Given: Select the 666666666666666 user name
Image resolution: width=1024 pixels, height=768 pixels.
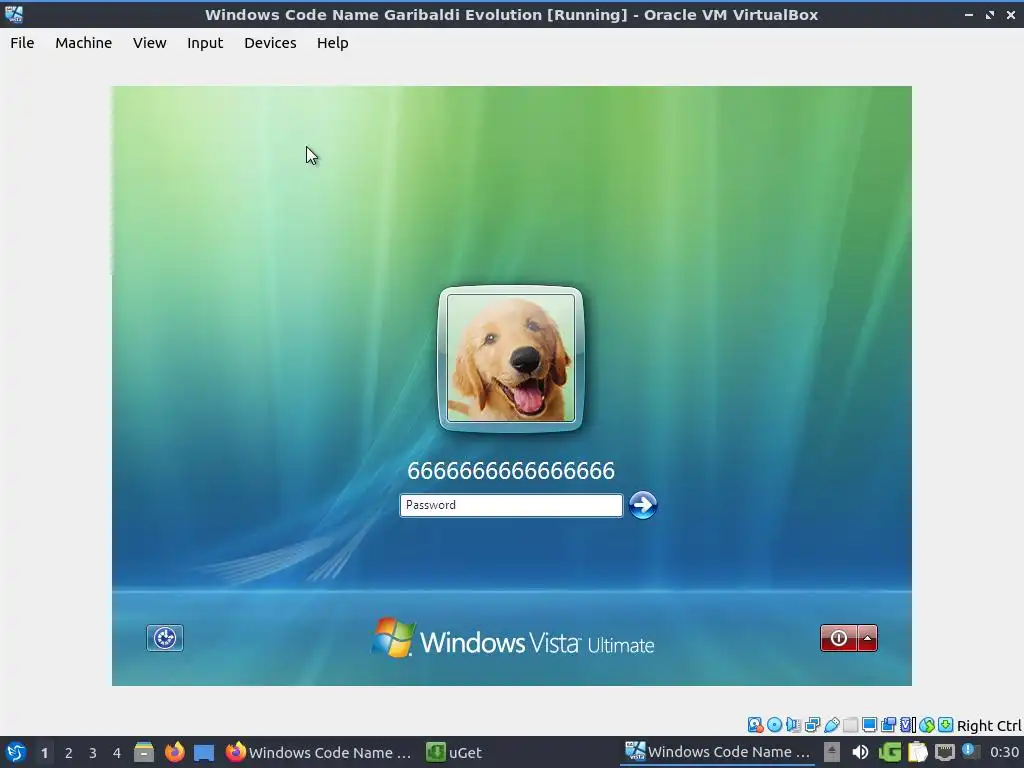Looking at the screenshot, I should (x=511, y=471).
